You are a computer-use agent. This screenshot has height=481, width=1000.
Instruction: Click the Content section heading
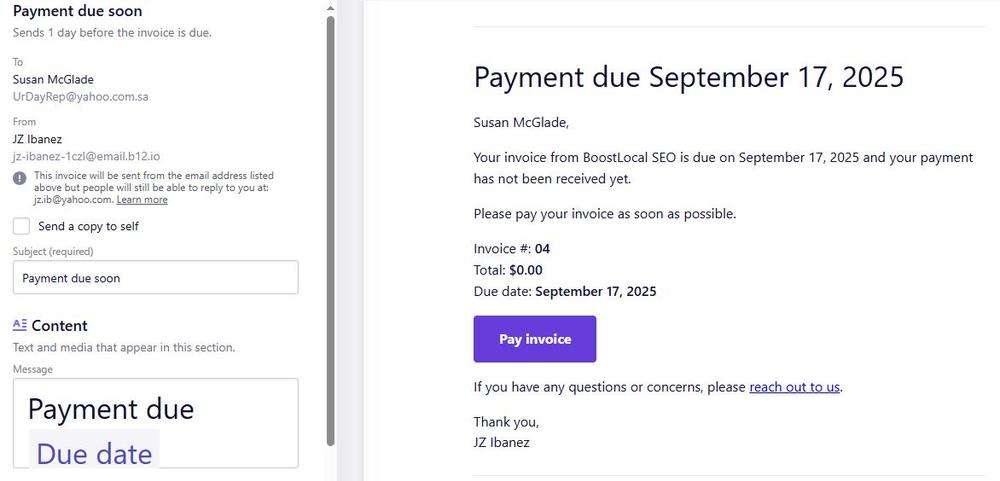[x=59, y=326]
